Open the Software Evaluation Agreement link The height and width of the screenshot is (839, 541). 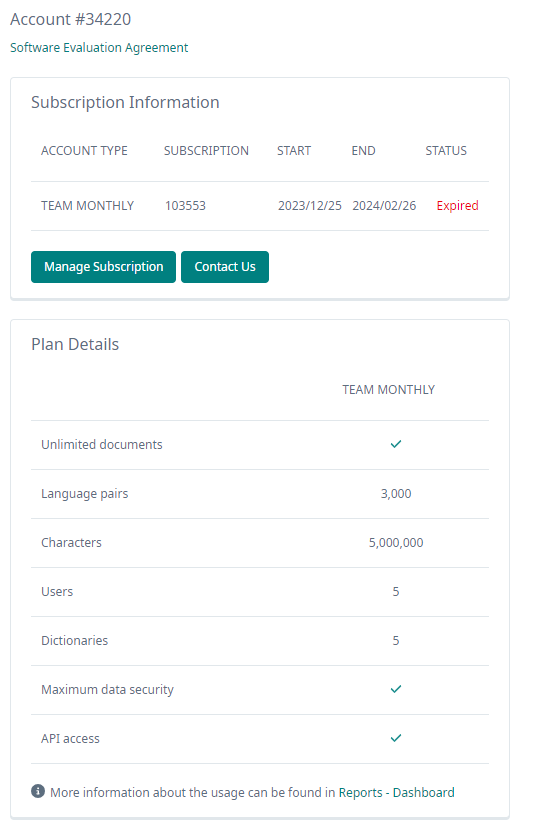click(99, 48)
